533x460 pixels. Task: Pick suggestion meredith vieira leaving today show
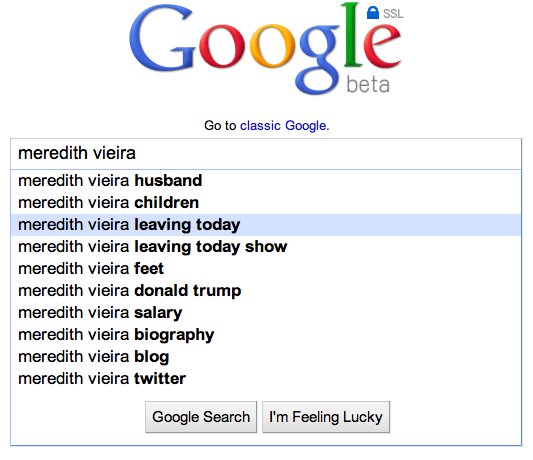pos(266,247)
